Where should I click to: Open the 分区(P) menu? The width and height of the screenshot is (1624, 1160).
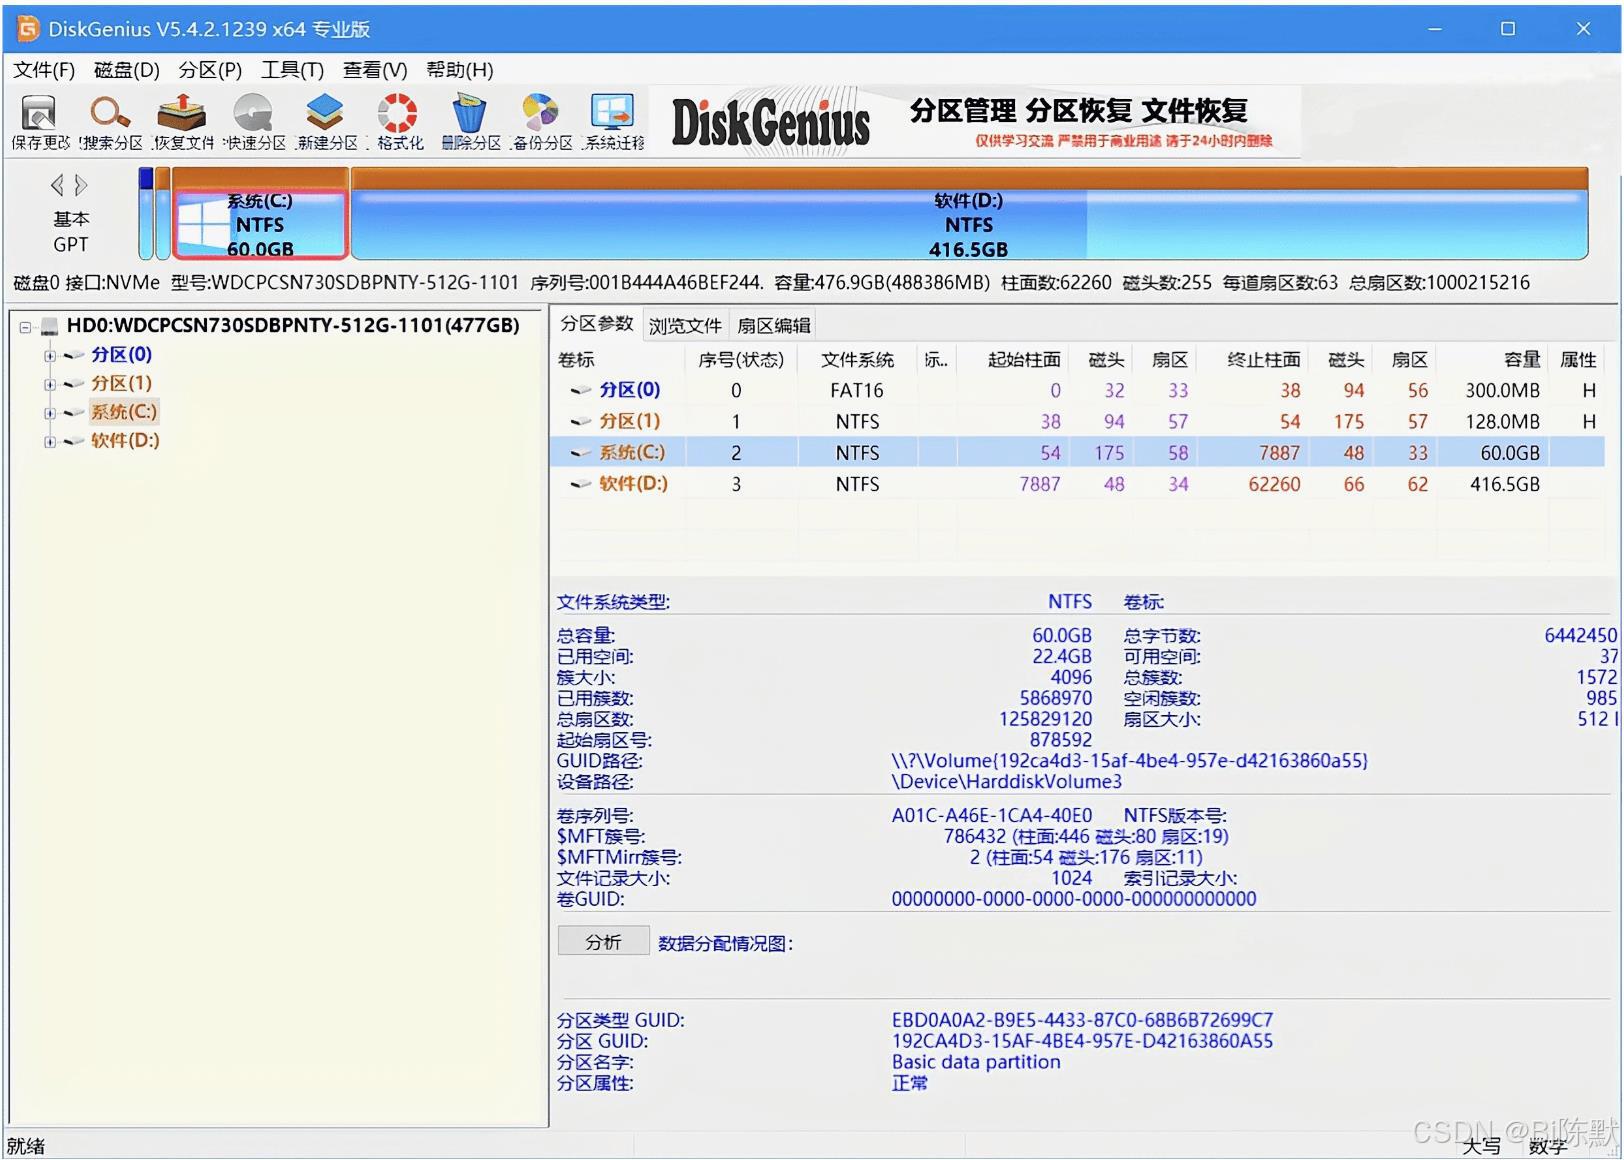pyautogui.click(x=210, y=70)
